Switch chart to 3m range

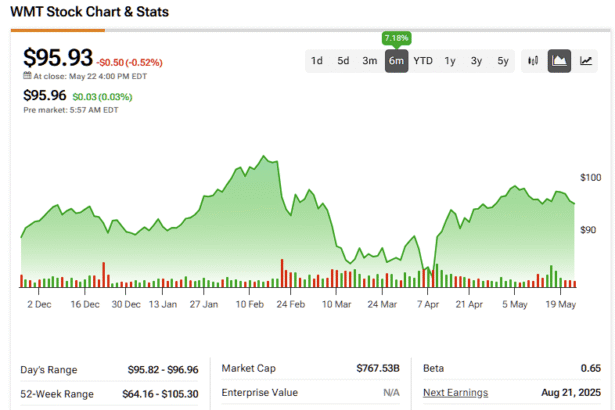pos(370,61)
